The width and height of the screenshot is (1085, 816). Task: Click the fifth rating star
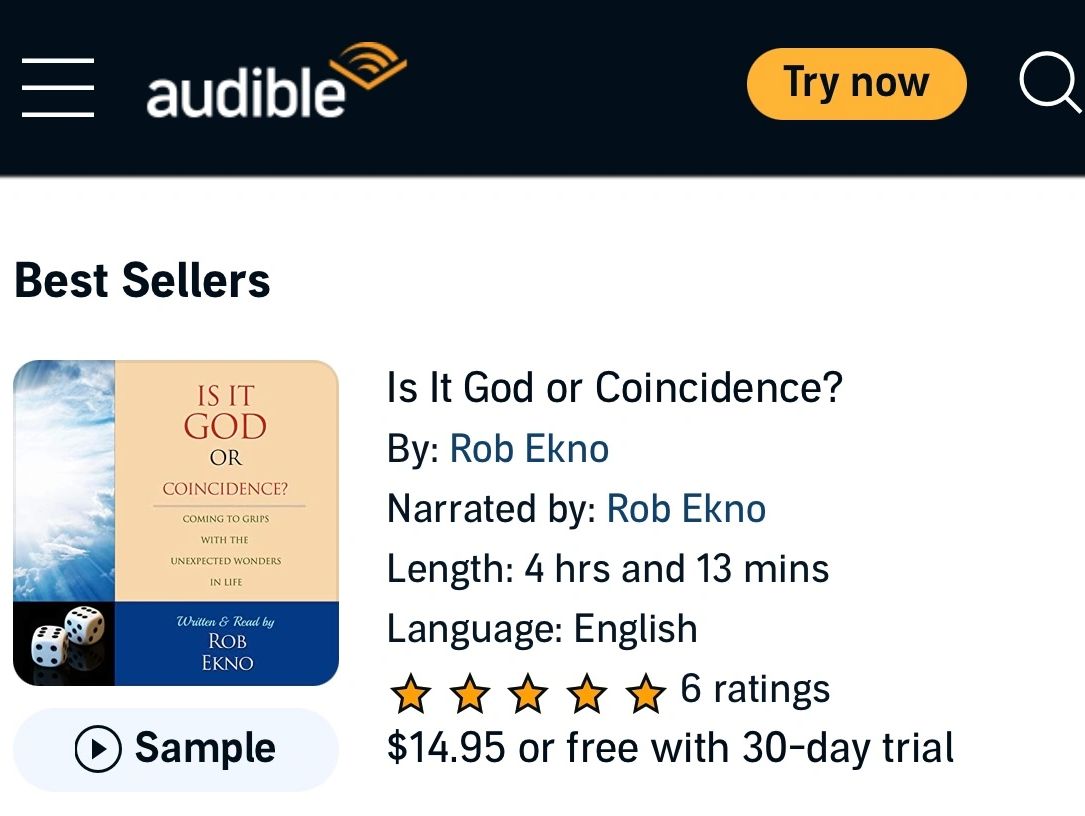tap(647, 692)
